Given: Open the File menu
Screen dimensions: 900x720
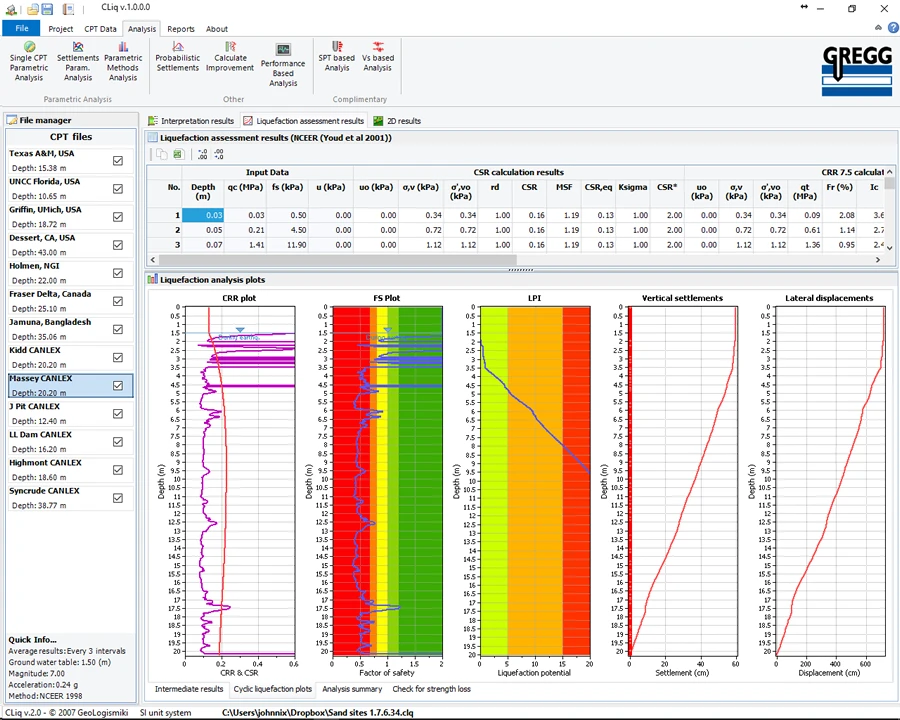Looking at the screenshot, I should (x=21, y=28).
